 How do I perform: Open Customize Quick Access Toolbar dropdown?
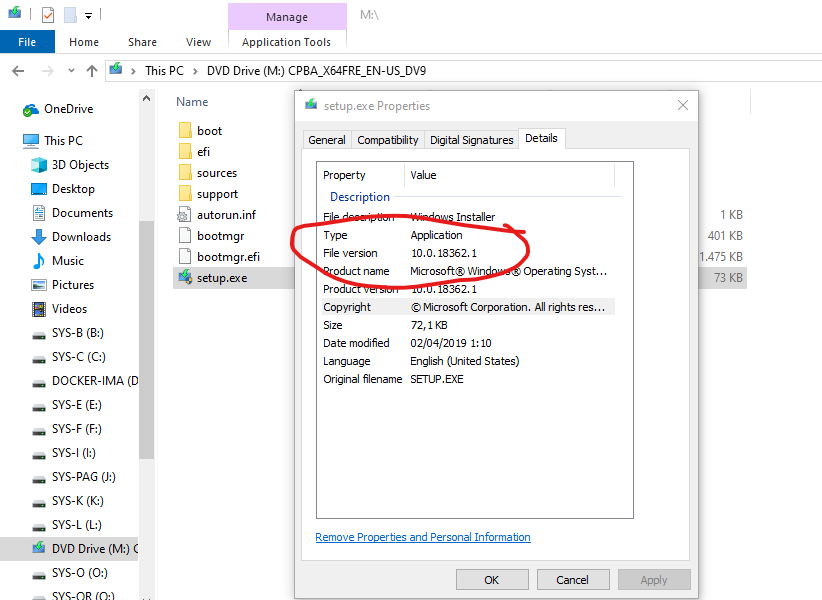(89, 16)
